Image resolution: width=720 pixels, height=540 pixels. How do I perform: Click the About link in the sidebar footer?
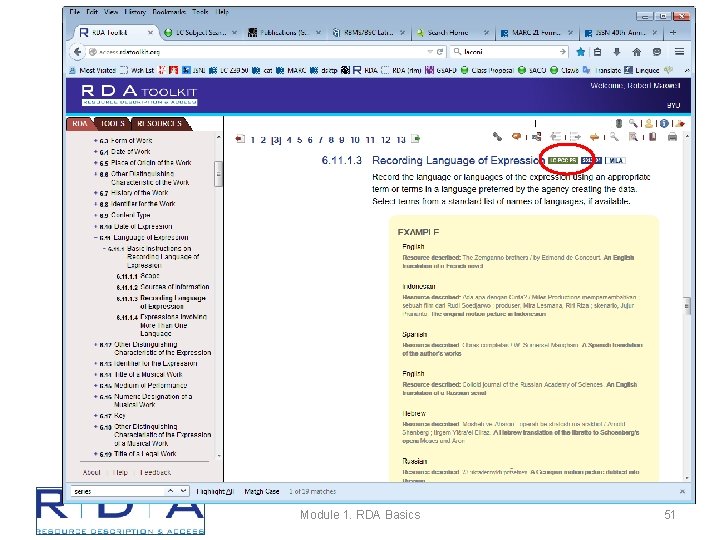coord(91,472)
